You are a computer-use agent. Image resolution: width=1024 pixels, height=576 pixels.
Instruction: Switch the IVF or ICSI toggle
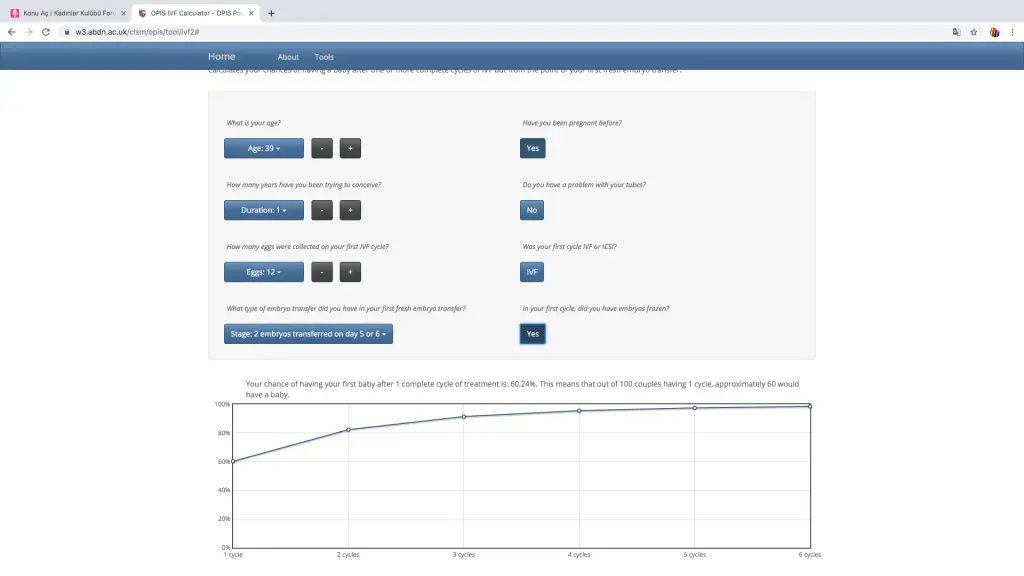532,272
